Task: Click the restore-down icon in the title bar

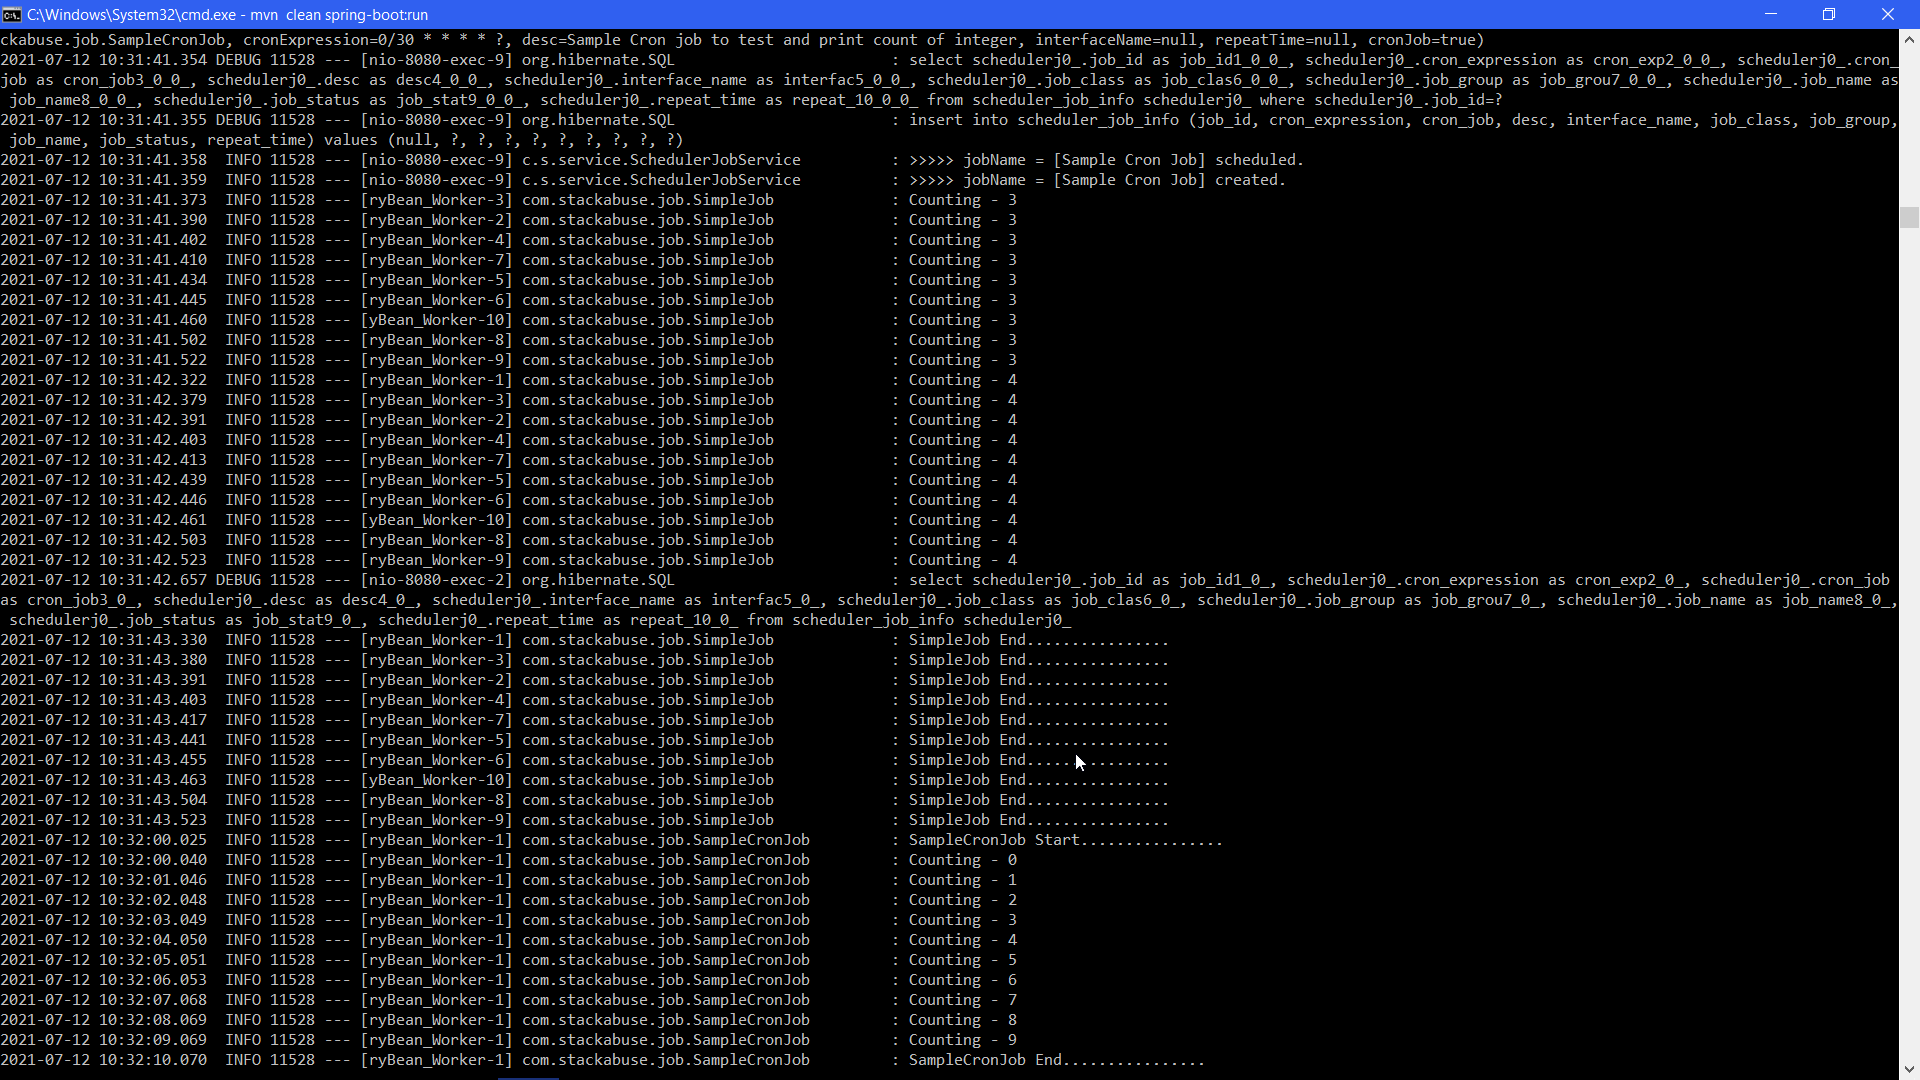Action: (x=1830, y=14)
